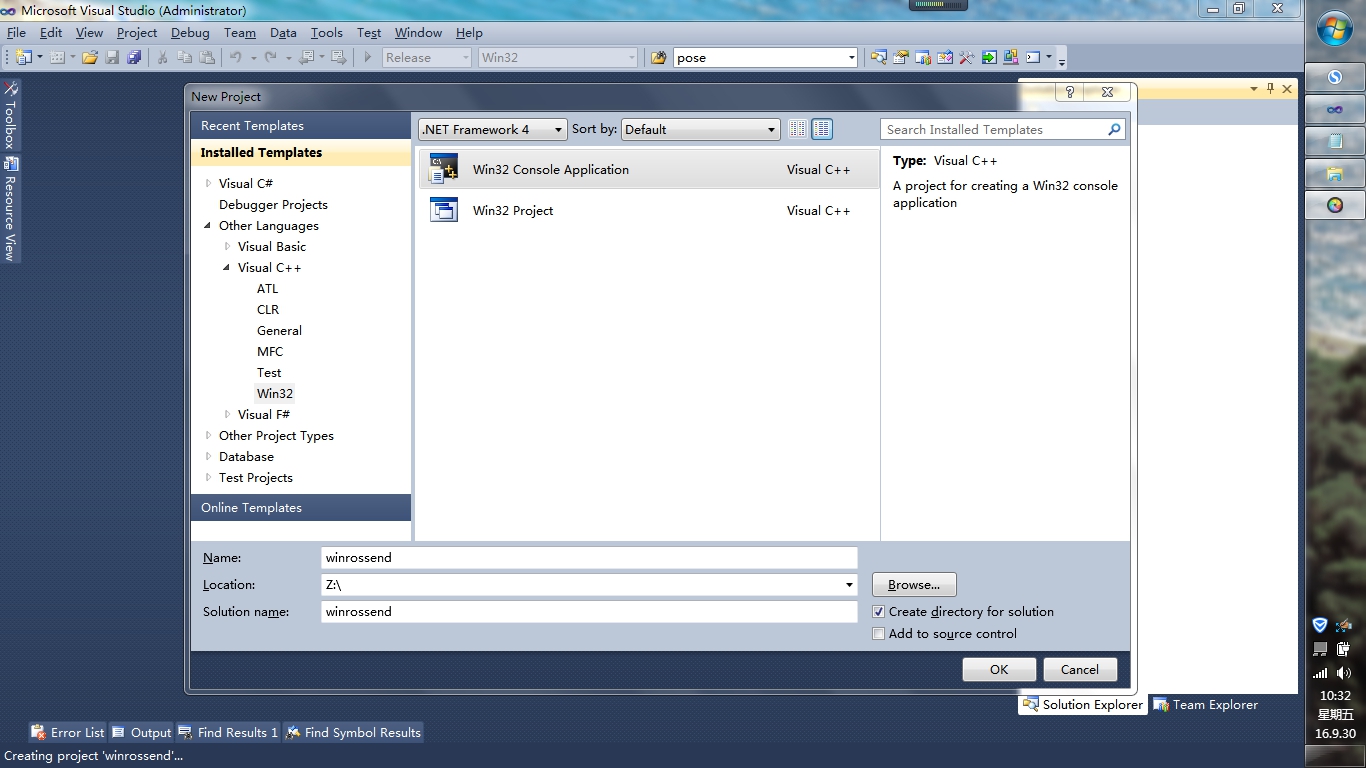
Task: Click the Browse... button
Action: pos(914,584)
